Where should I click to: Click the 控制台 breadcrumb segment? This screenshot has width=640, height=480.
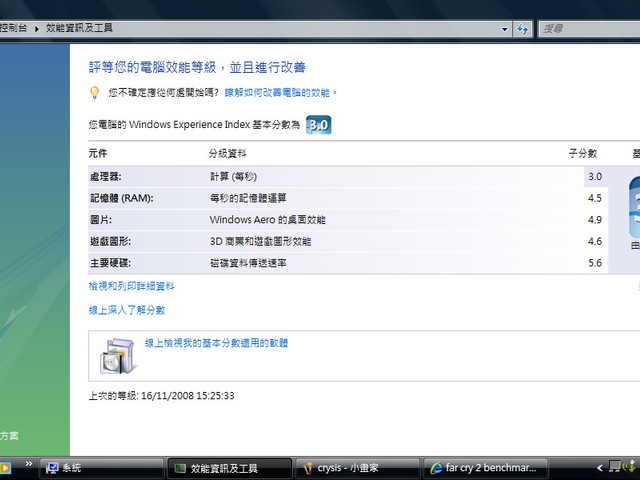pyautogui.click(x=13, y=28)
